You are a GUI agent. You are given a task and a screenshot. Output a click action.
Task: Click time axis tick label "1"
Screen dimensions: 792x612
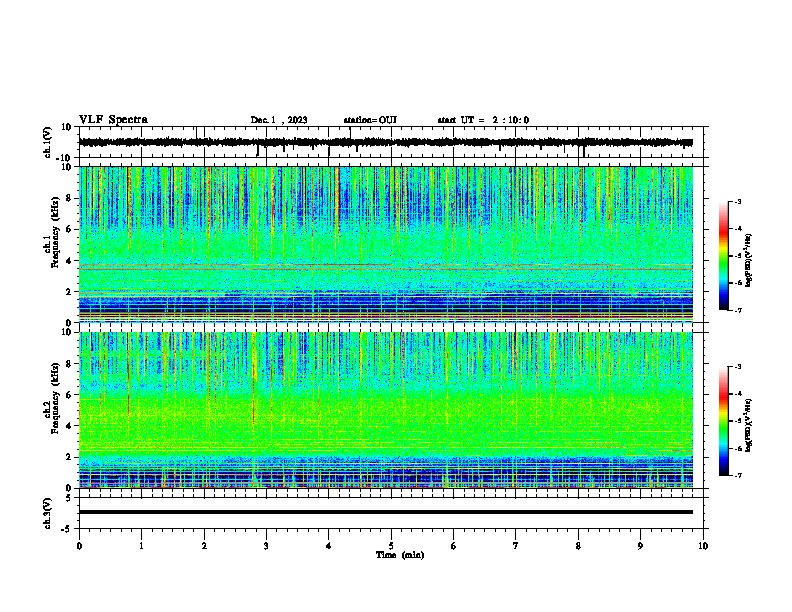tap(141, 546)
